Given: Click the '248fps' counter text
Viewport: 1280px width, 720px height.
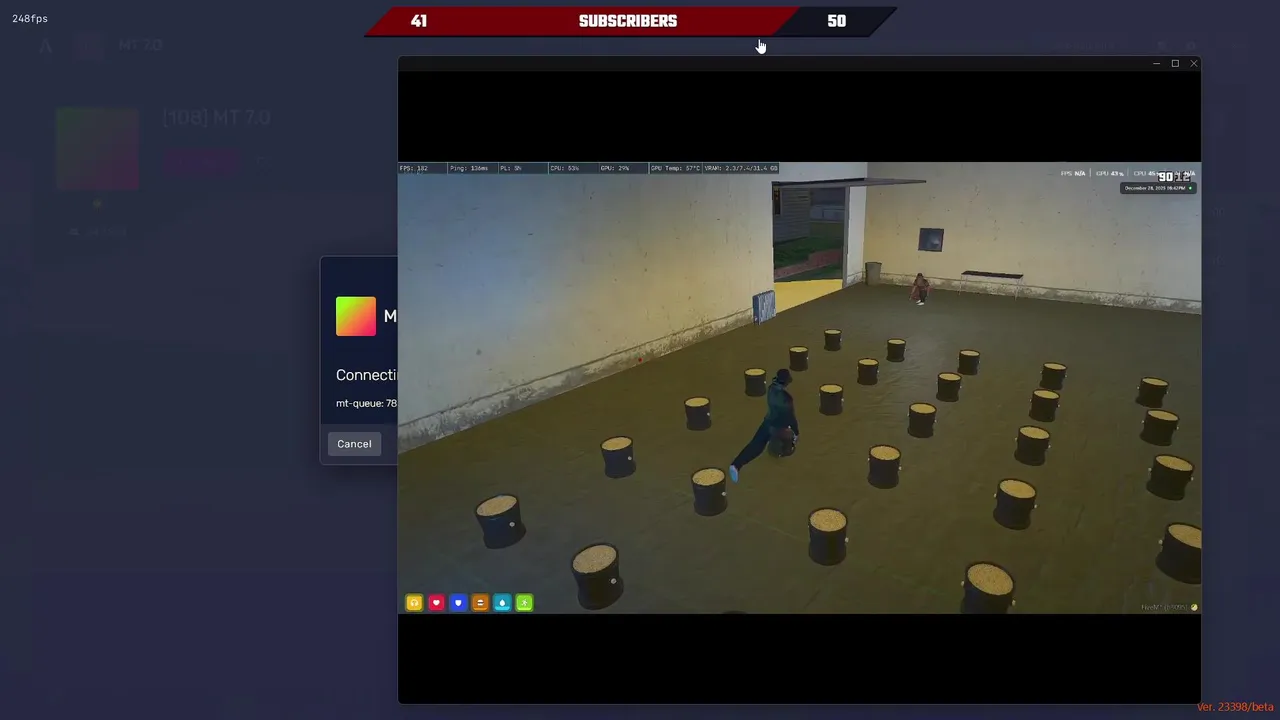Looking at the screenshot, I should (30, 18).
